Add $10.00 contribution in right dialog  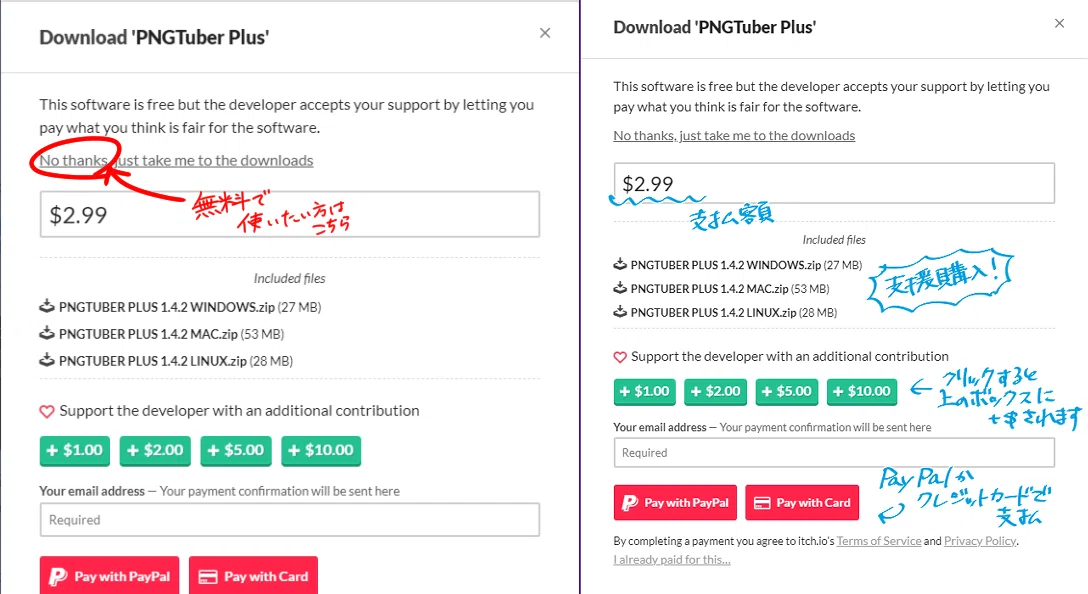(860, 391)
